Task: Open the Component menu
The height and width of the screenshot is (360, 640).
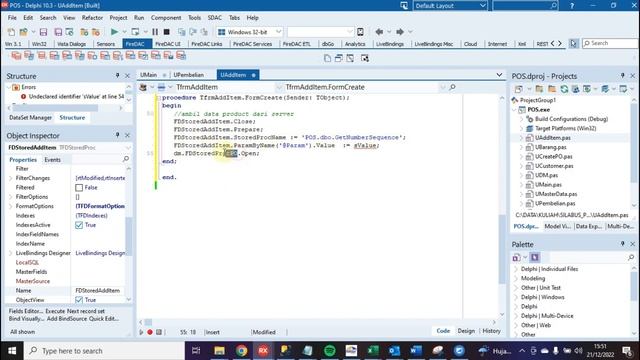Action: point(166,18)
